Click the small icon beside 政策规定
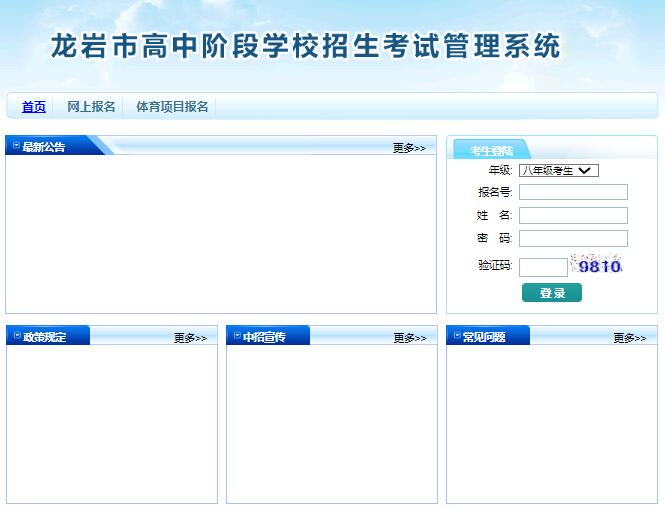665x509 pixels. [17, 336]
